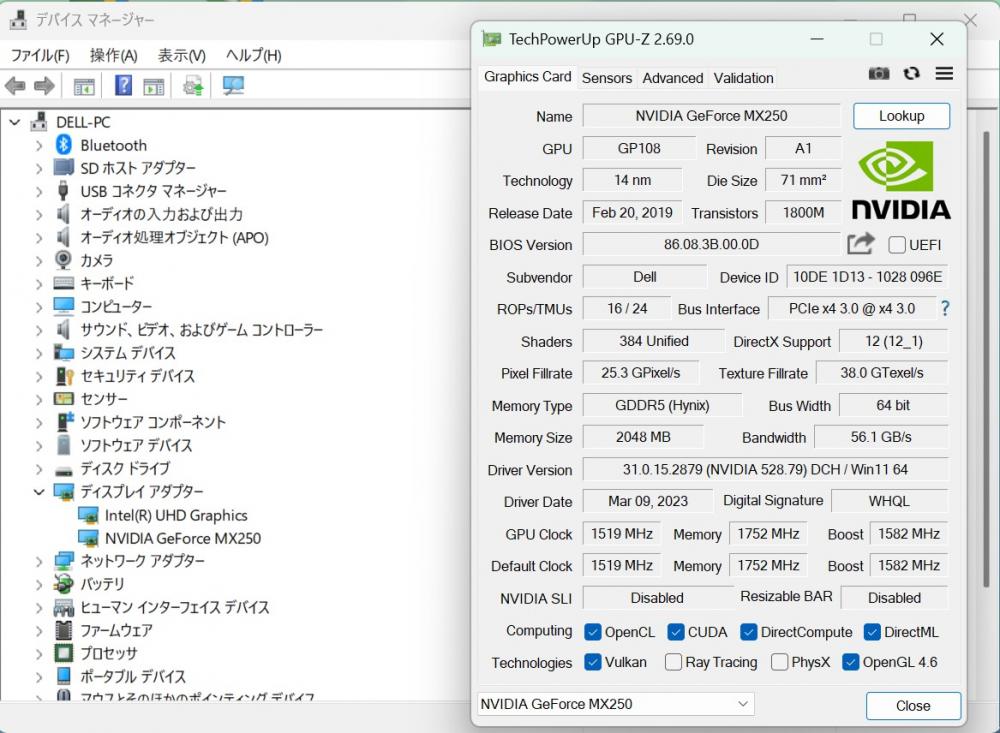Open the 操作(A) menu

click(113, 55)
